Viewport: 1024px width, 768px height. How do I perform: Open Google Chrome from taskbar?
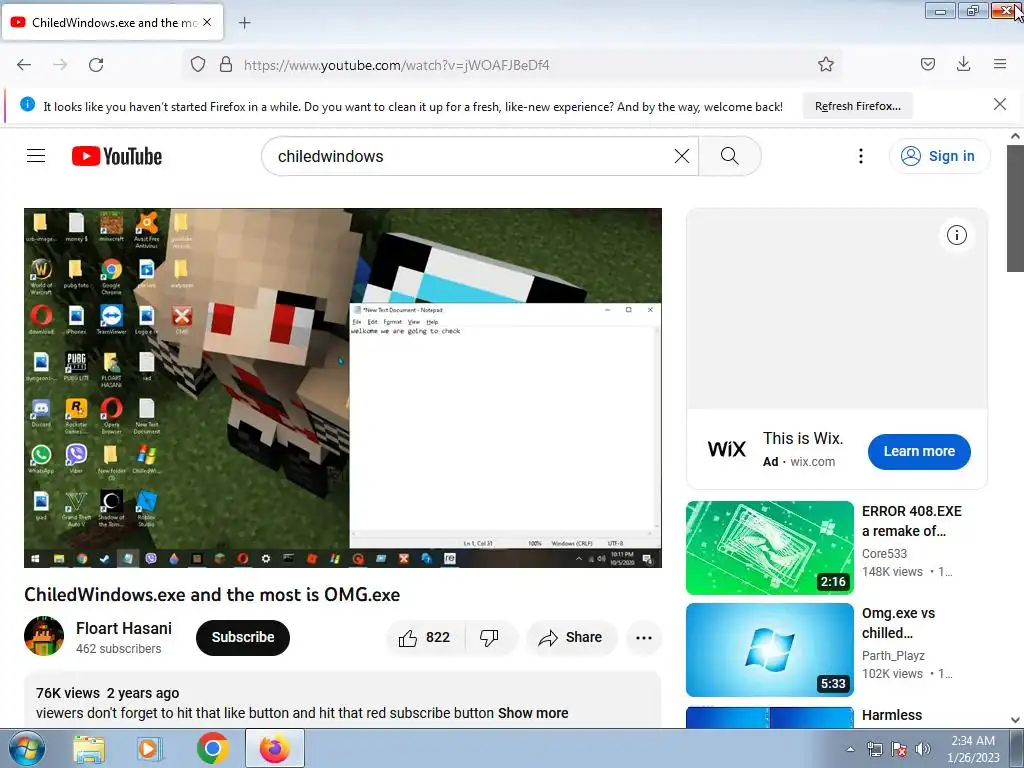point(212,749)
